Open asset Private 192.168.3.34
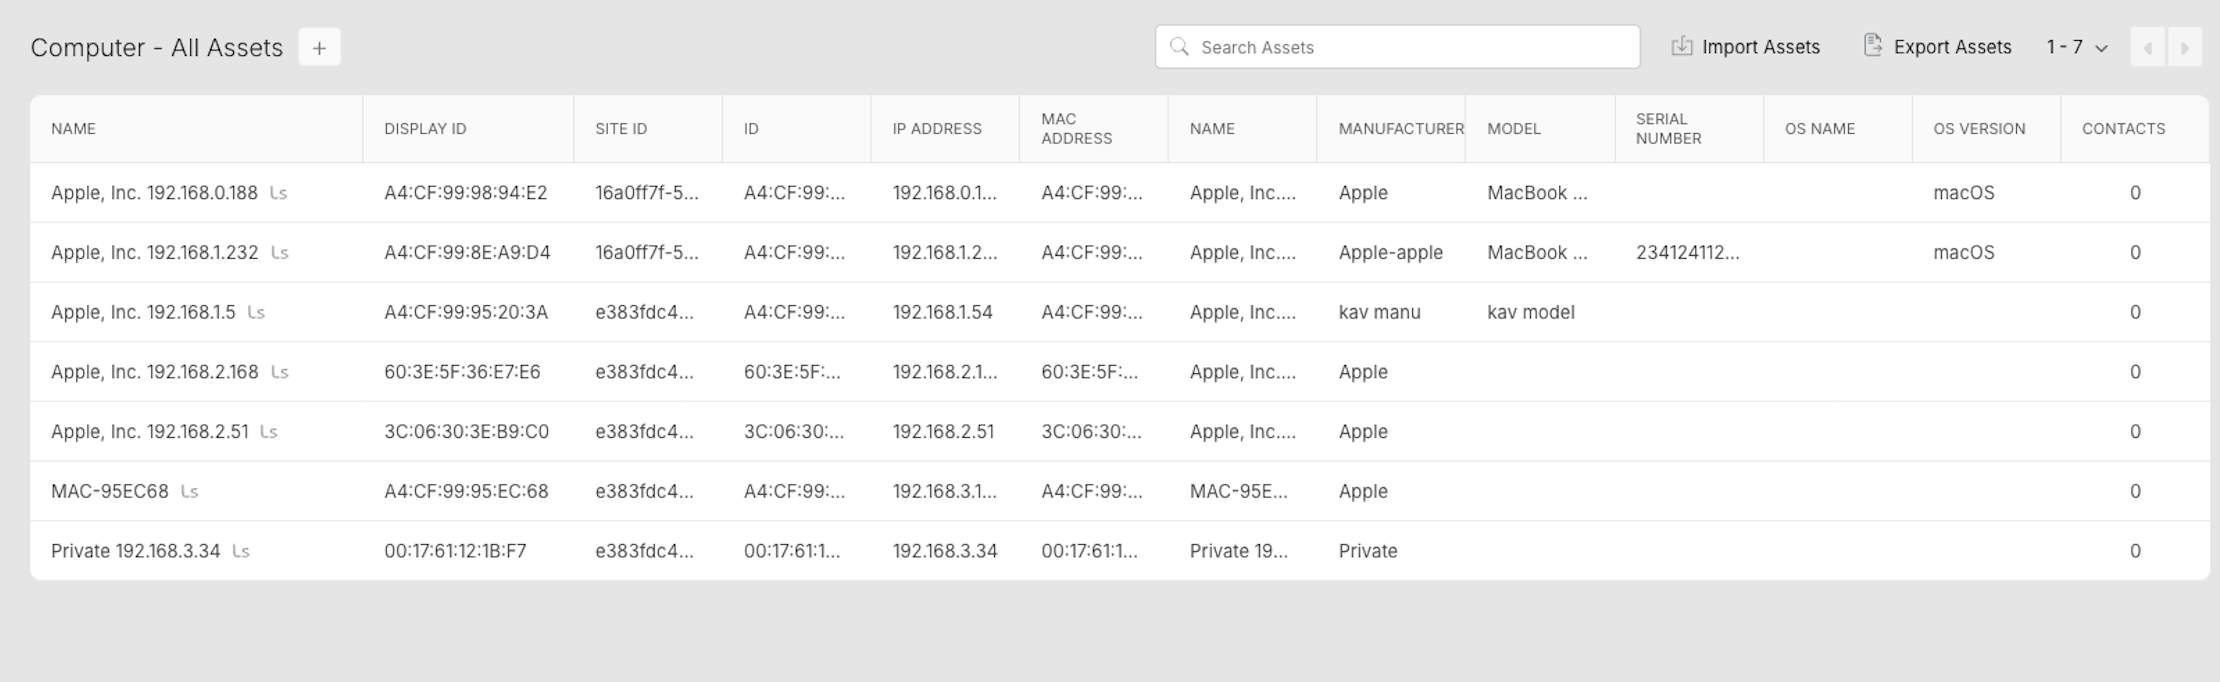The image size is (2220, 682). [x=136, y=551]
